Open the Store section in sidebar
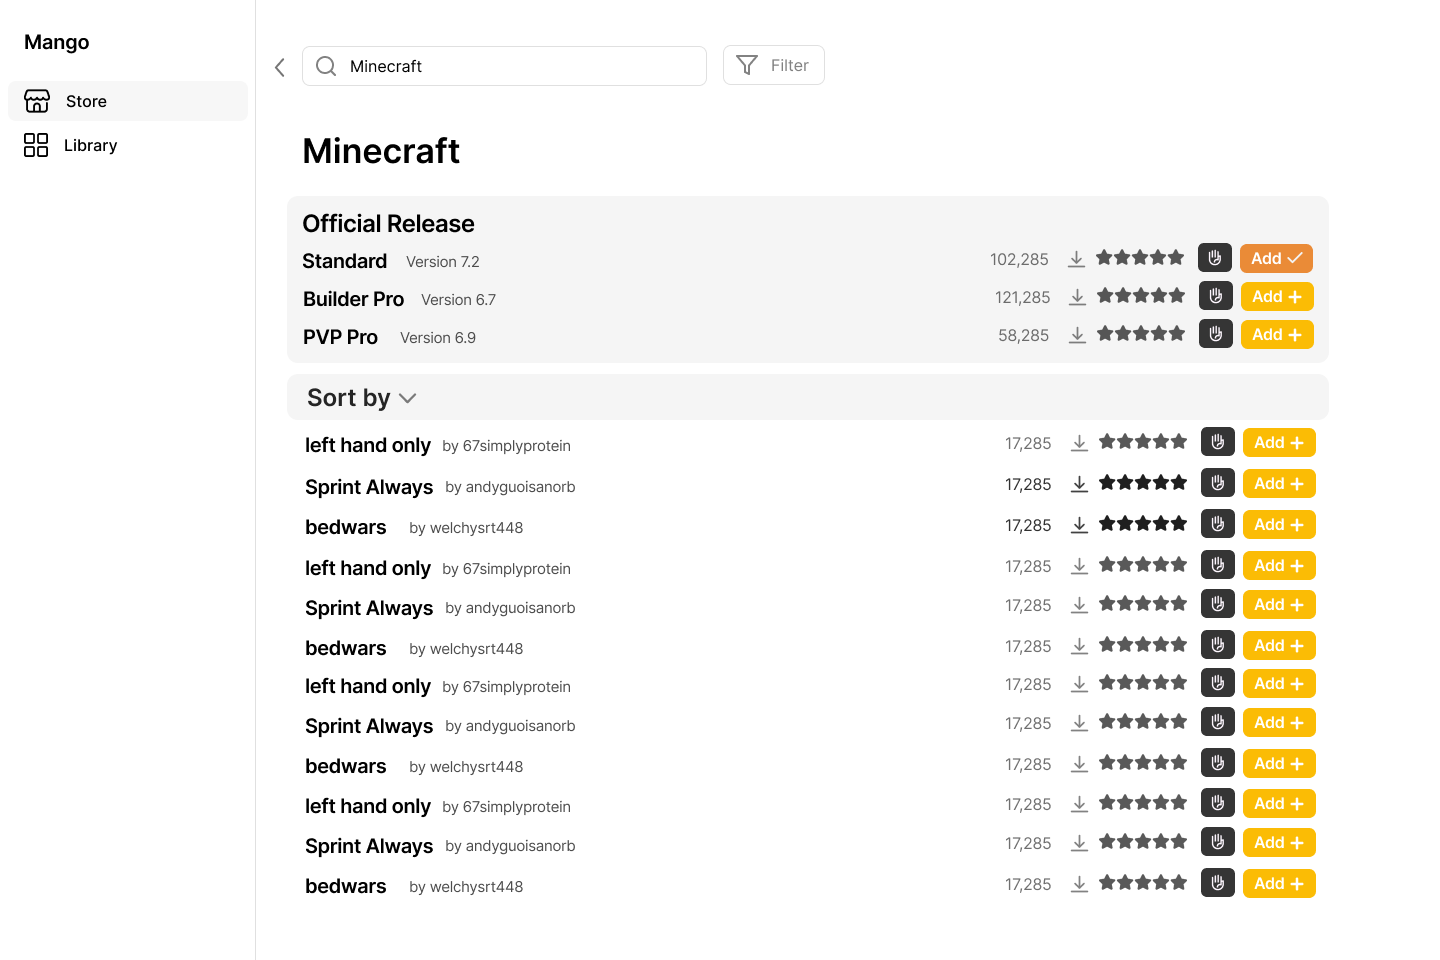 [x=128, y=101]
